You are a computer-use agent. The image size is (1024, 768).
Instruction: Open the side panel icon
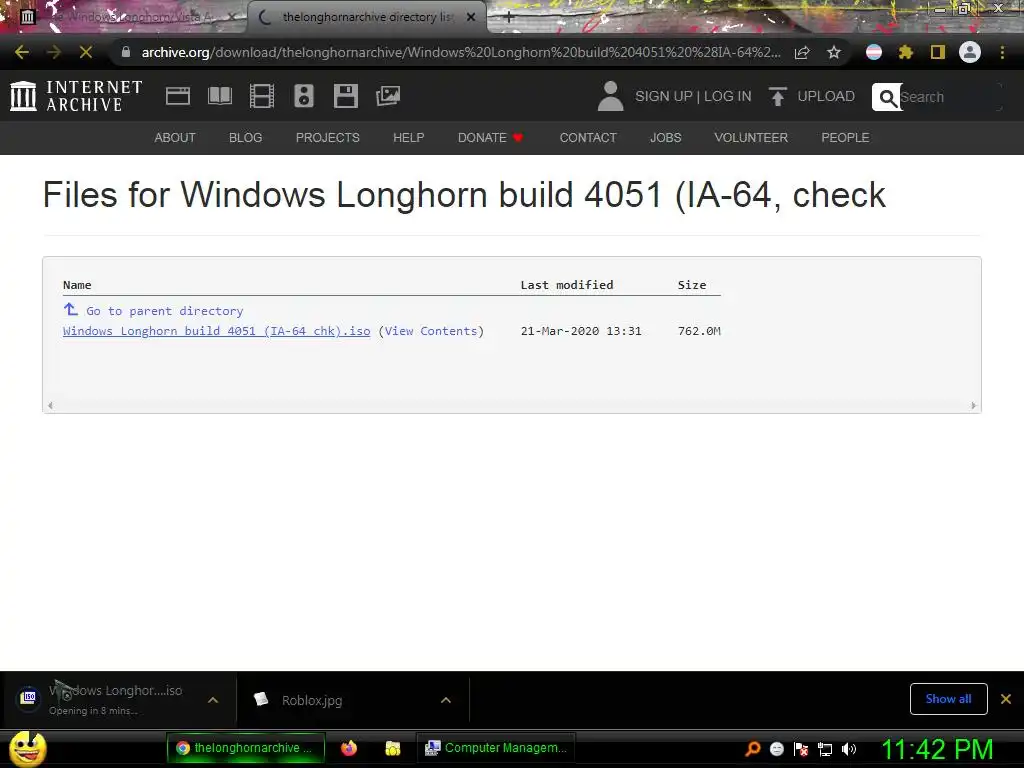point(938,52)
